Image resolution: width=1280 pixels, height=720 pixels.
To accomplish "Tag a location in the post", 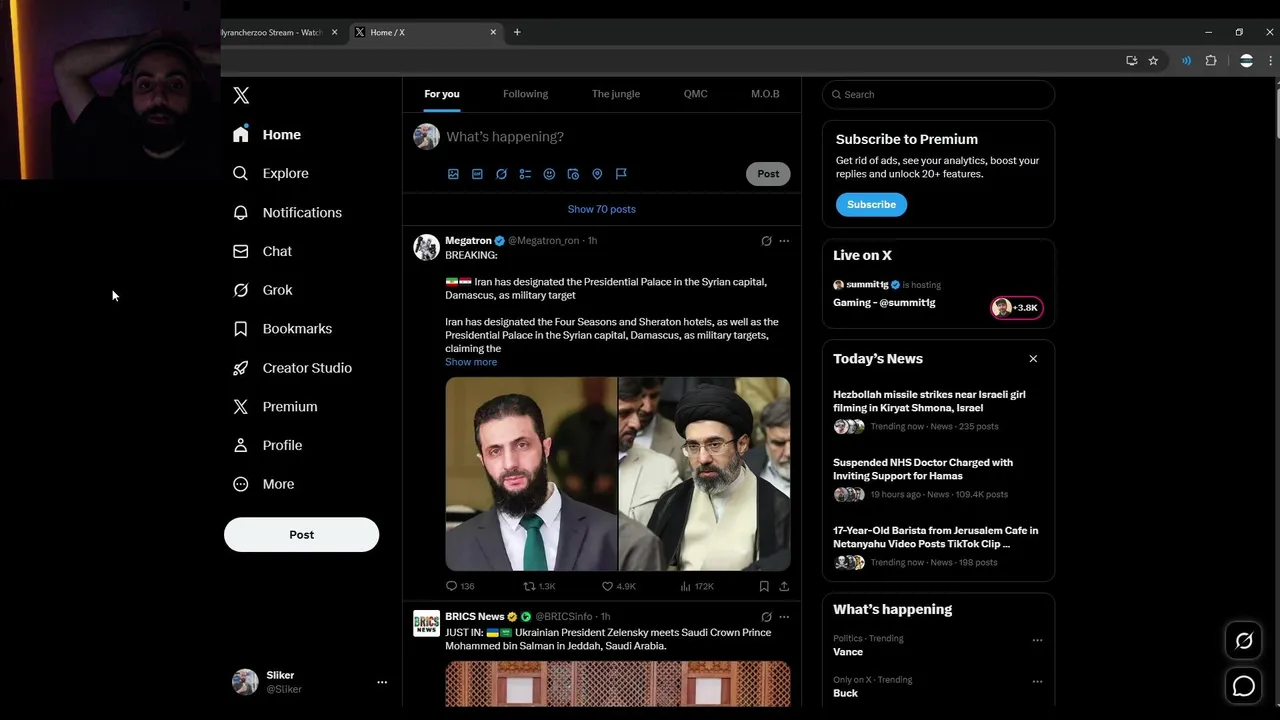I will tap(597, 174).
